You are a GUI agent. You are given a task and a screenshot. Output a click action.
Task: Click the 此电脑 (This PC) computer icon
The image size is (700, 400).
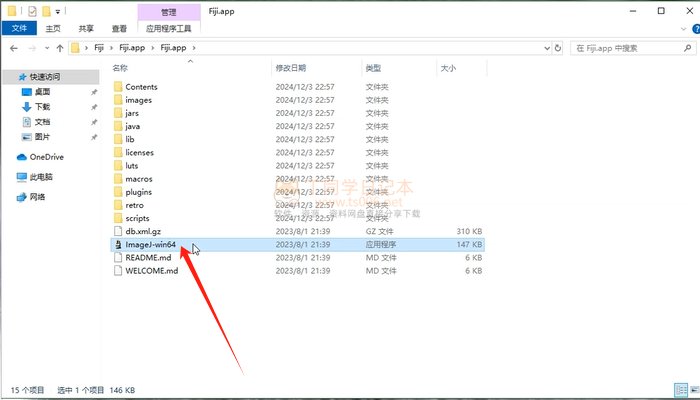[22, 177]
